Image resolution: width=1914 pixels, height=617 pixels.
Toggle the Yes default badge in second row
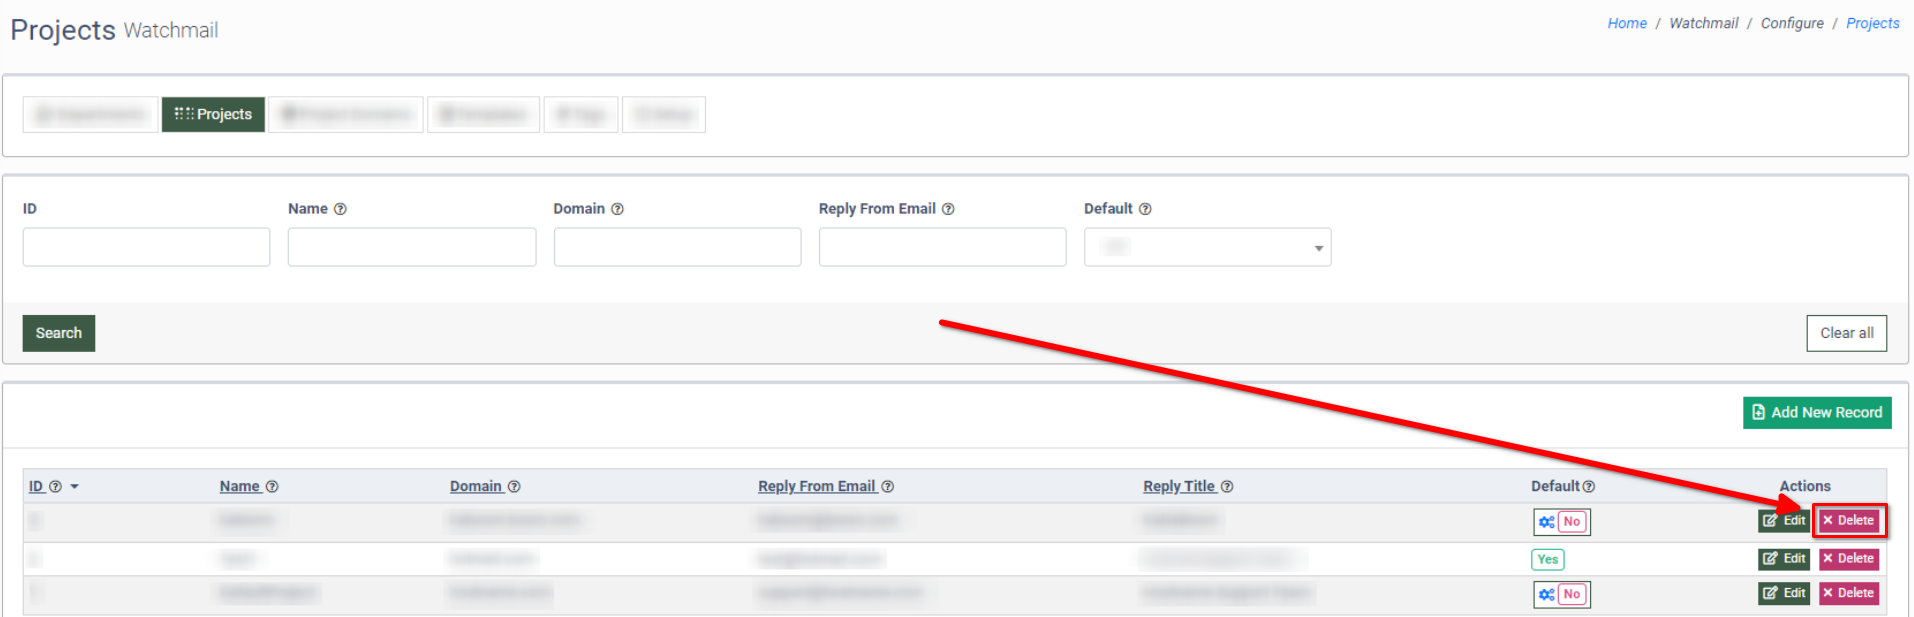tap(1547, 560)
